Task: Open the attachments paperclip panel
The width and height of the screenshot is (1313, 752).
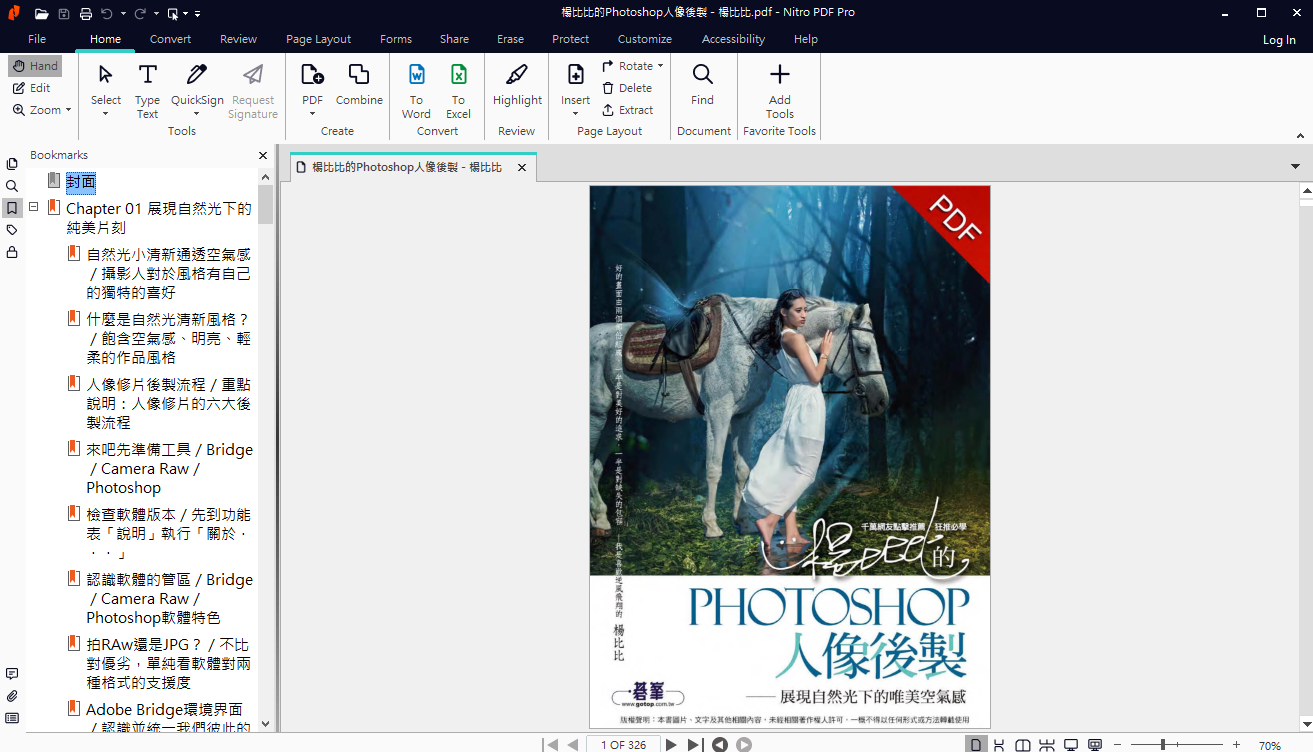Action: click(x=12, y=696)
